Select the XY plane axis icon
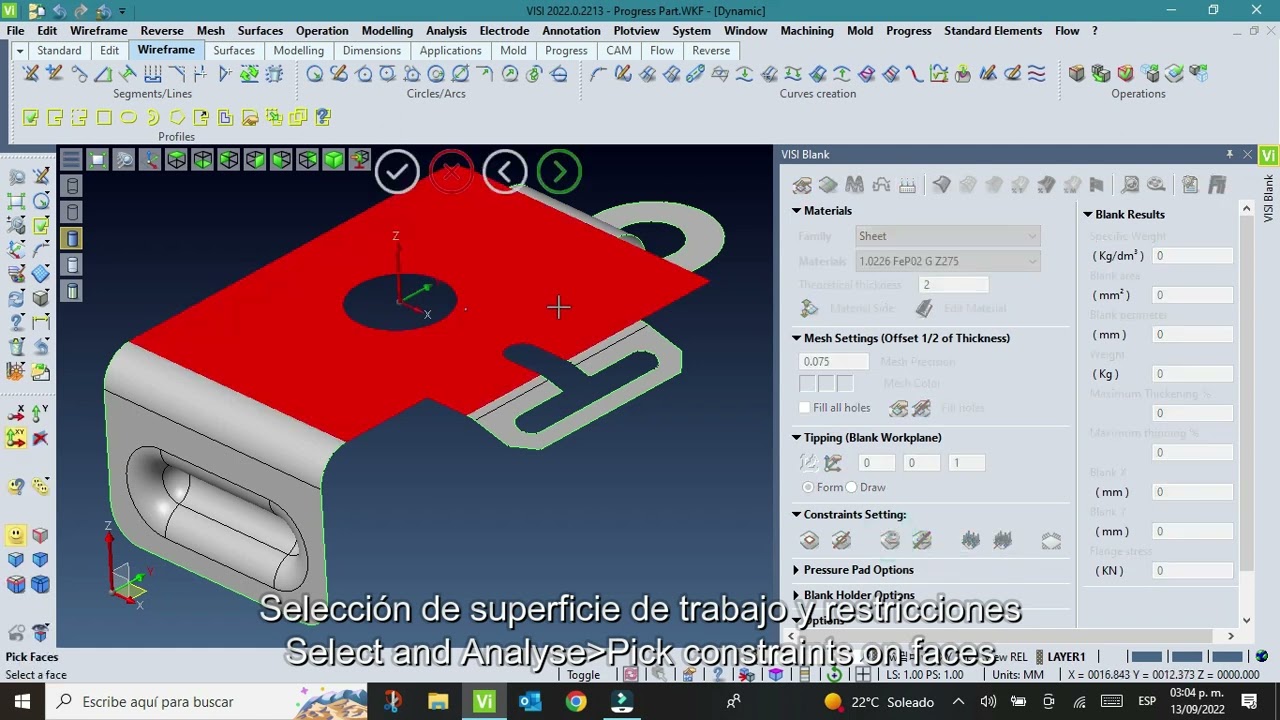The image size is (1280, 720). pos(16,437)
